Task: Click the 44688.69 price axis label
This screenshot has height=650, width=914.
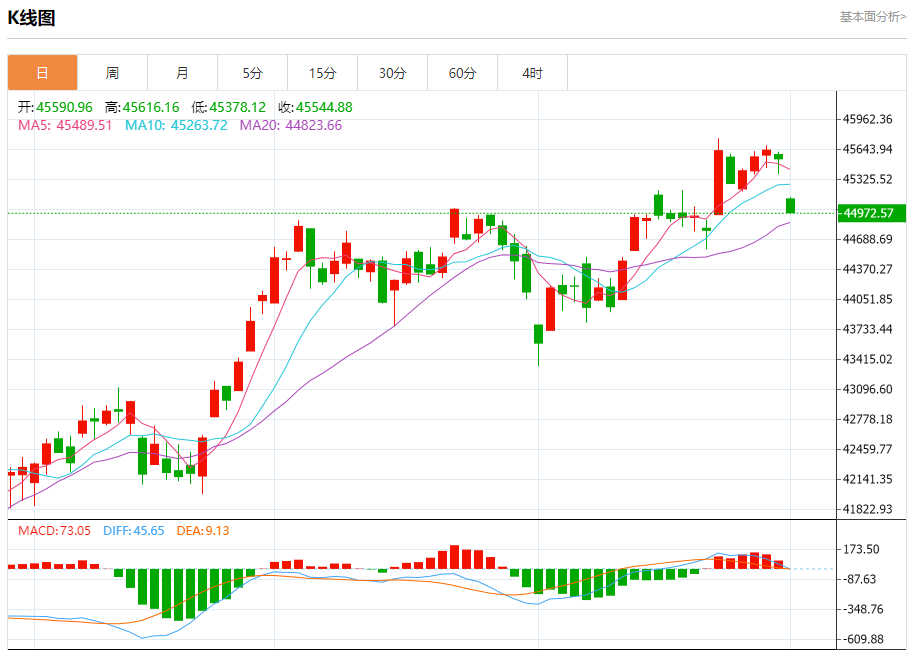Action: point(867,239)
